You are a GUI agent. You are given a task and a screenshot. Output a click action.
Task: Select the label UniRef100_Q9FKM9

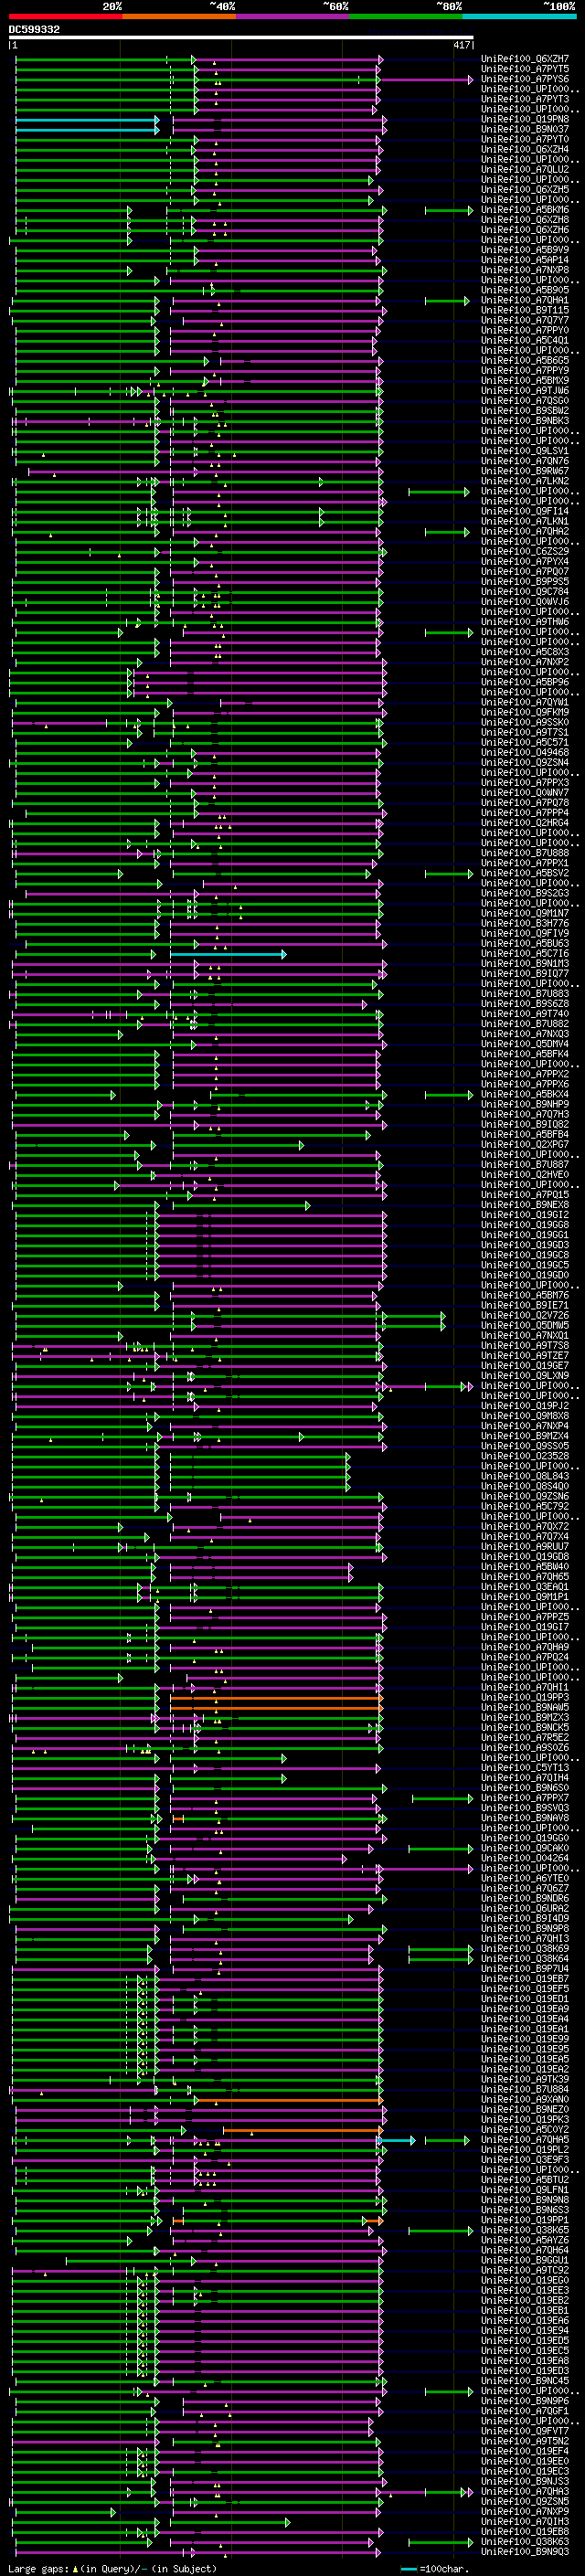point(525,712)
